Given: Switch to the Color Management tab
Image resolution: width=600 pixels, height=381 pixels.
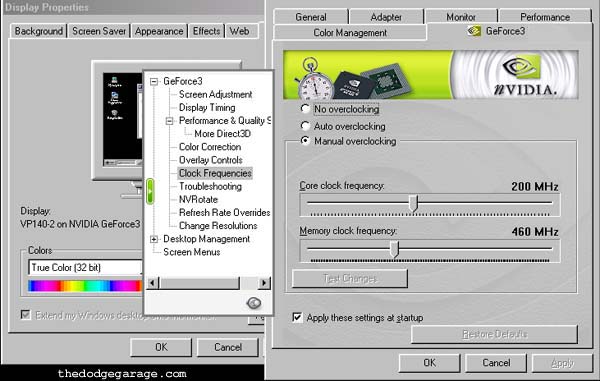Looking at the screenshot, I should click(x=350, y=33).
